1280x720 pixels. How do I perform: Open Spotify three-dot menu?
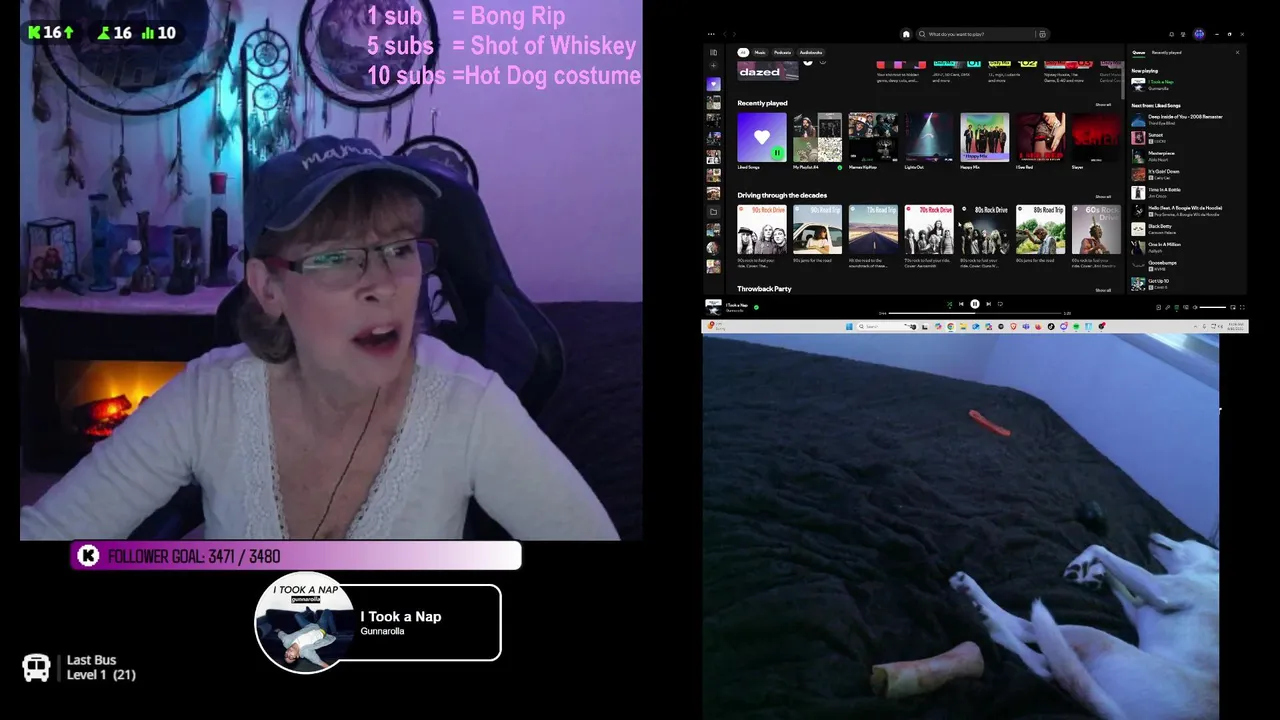pos(711,34)
